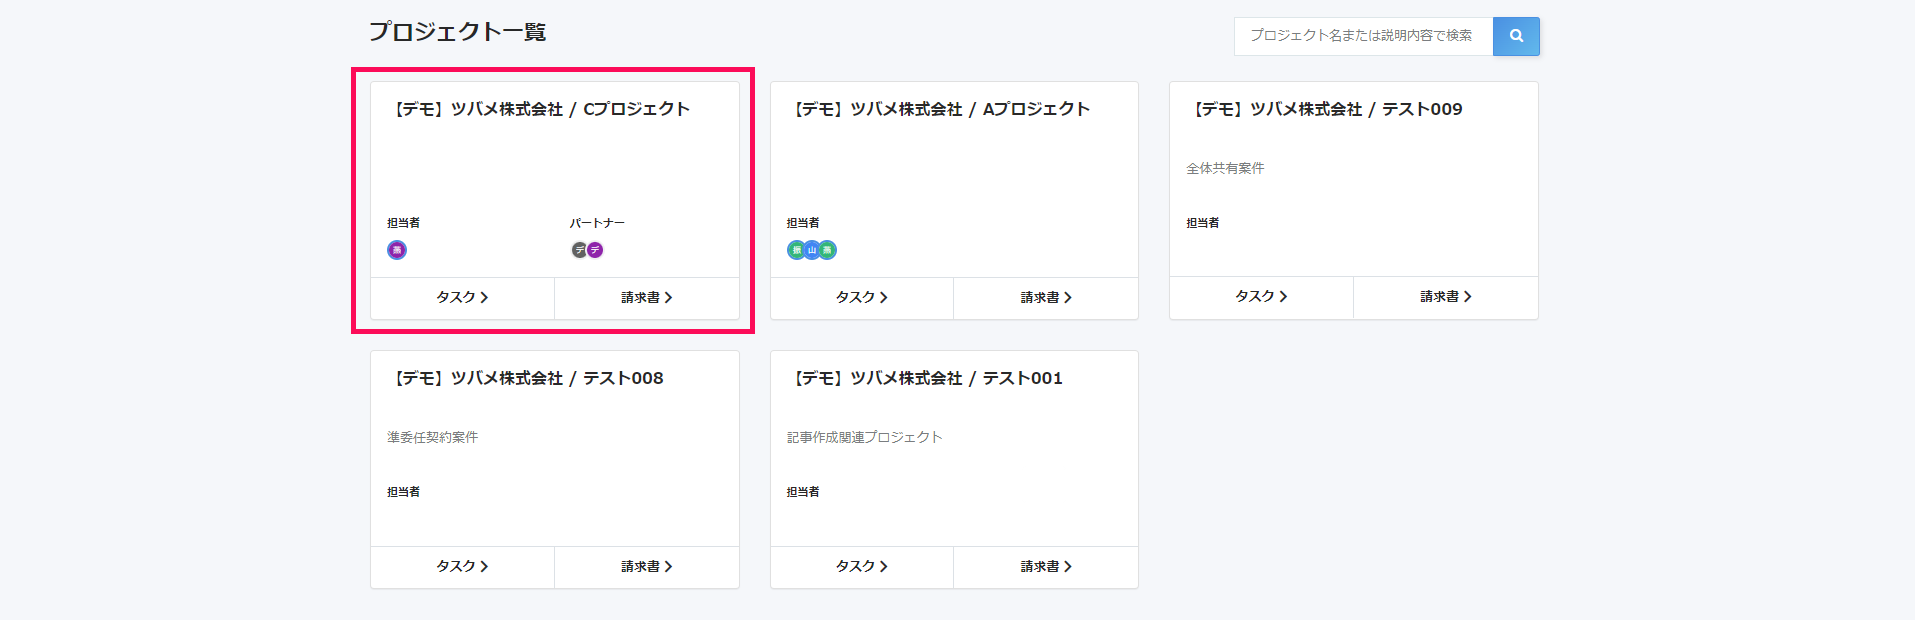Open 請求書 for Aプロジェクト
The height and width of the screenshot is (620, 1915).
click(x=1046, y=298)
